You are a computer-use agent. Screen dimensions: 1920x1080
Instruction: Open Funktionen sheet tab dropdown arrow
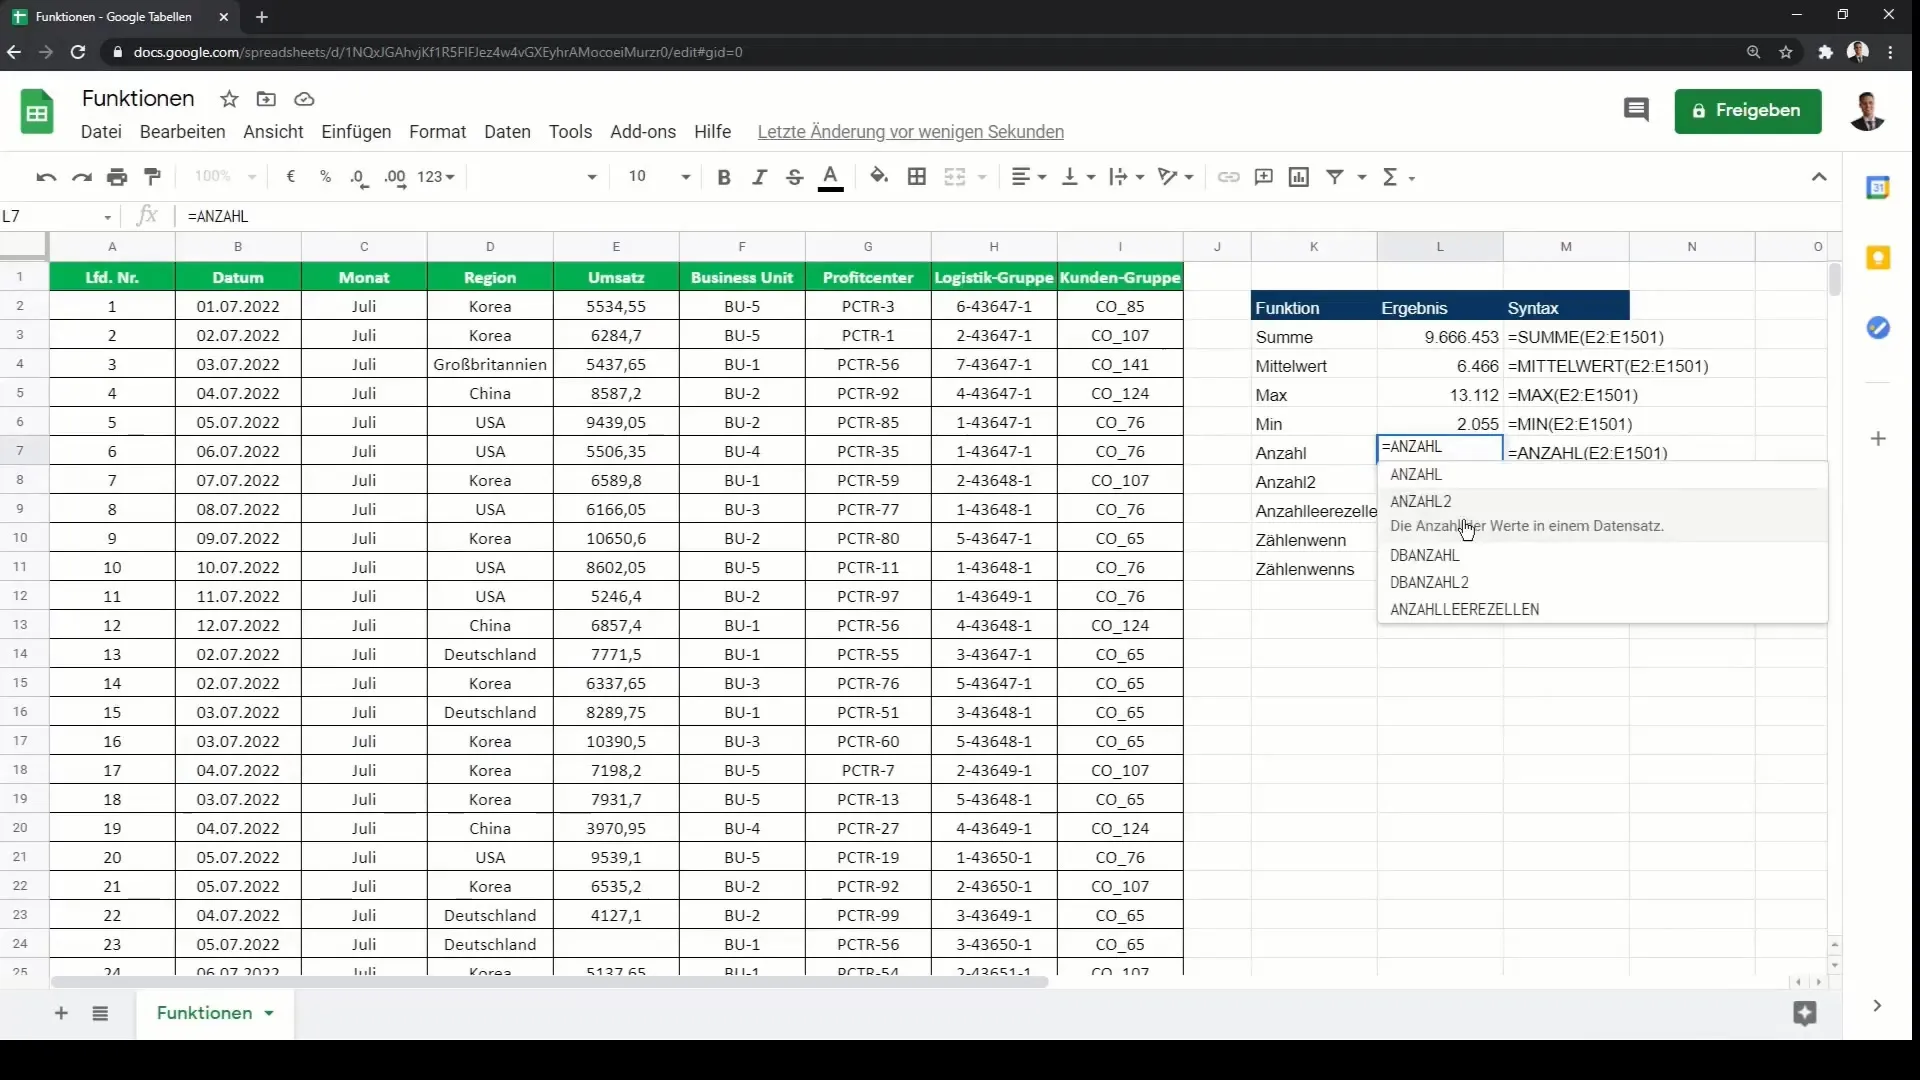[x=269, y=1013]
